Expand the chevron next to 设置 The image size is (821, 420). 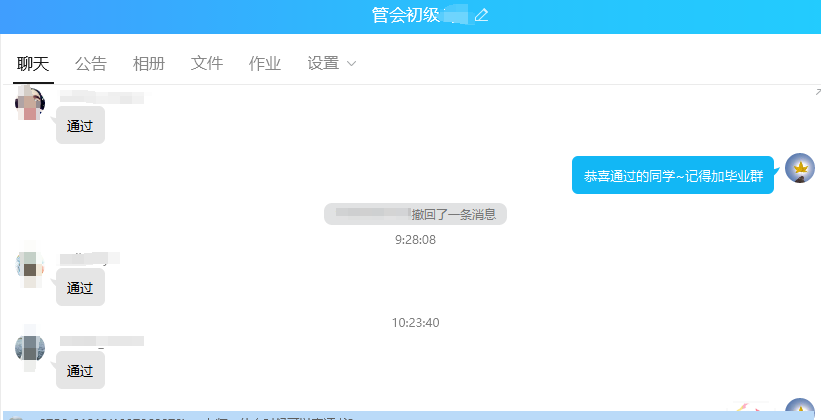click(x=351, y=64)
